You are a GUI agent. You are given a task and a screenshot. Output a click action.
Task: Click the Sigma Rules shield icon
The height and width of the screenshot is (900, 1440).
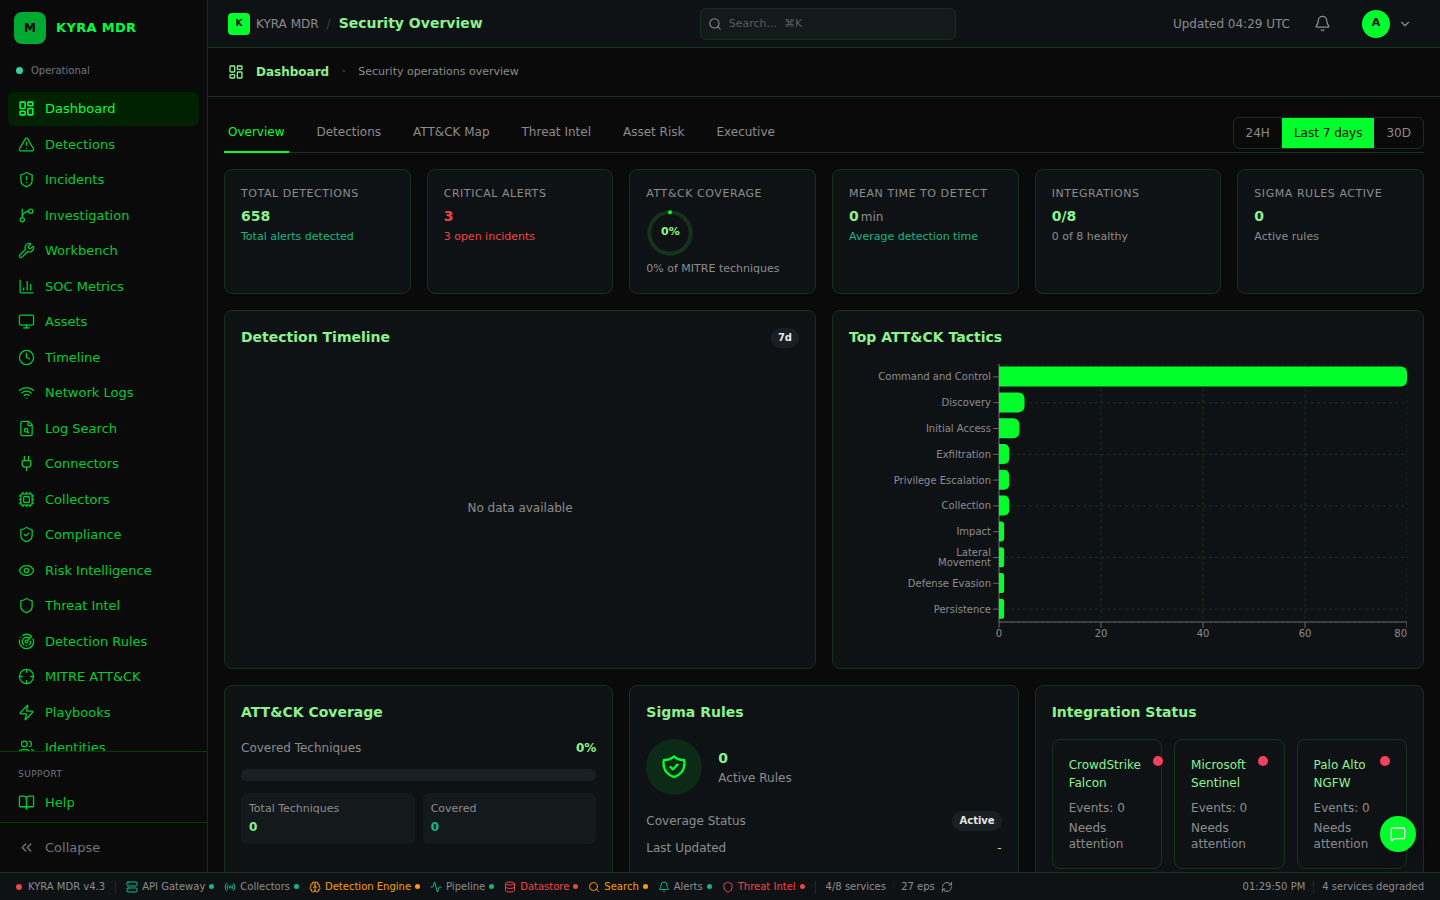pos(673,767)
